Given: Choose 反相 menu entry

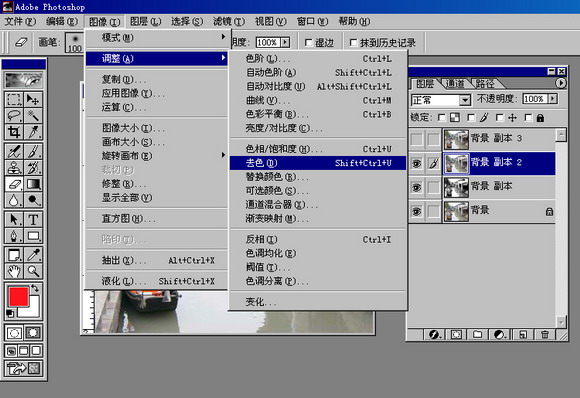Looking at the screenshot, I should coord(318,239).
